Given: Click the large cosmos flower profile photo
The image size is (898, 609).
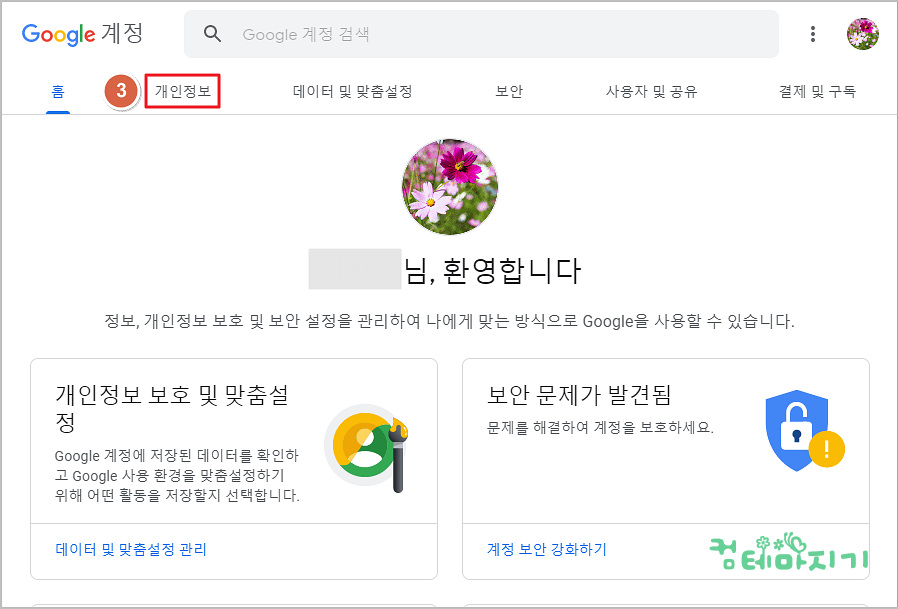Looking at the screenshot, I should [x=450, y=187].
